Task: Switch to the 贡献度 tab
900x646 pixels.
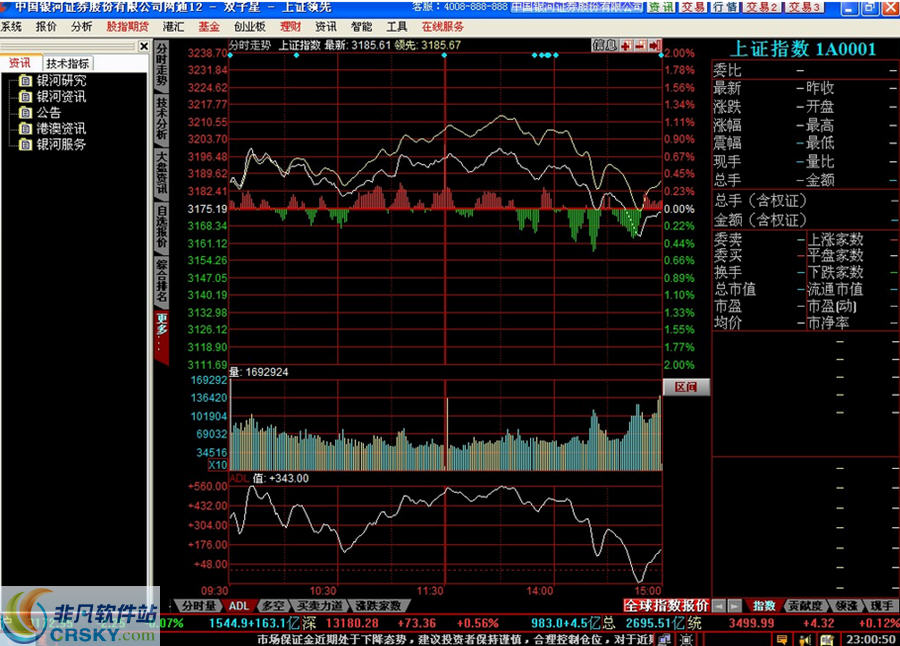Action: point(805,606)
